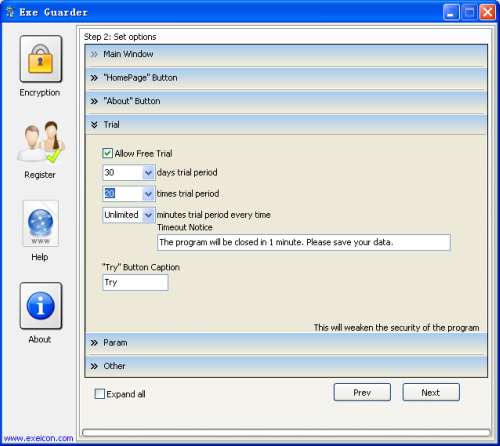This screenshot has height=446, width=500.
Task: Click the "Timeout Notice" label
Action: point(185,227)
